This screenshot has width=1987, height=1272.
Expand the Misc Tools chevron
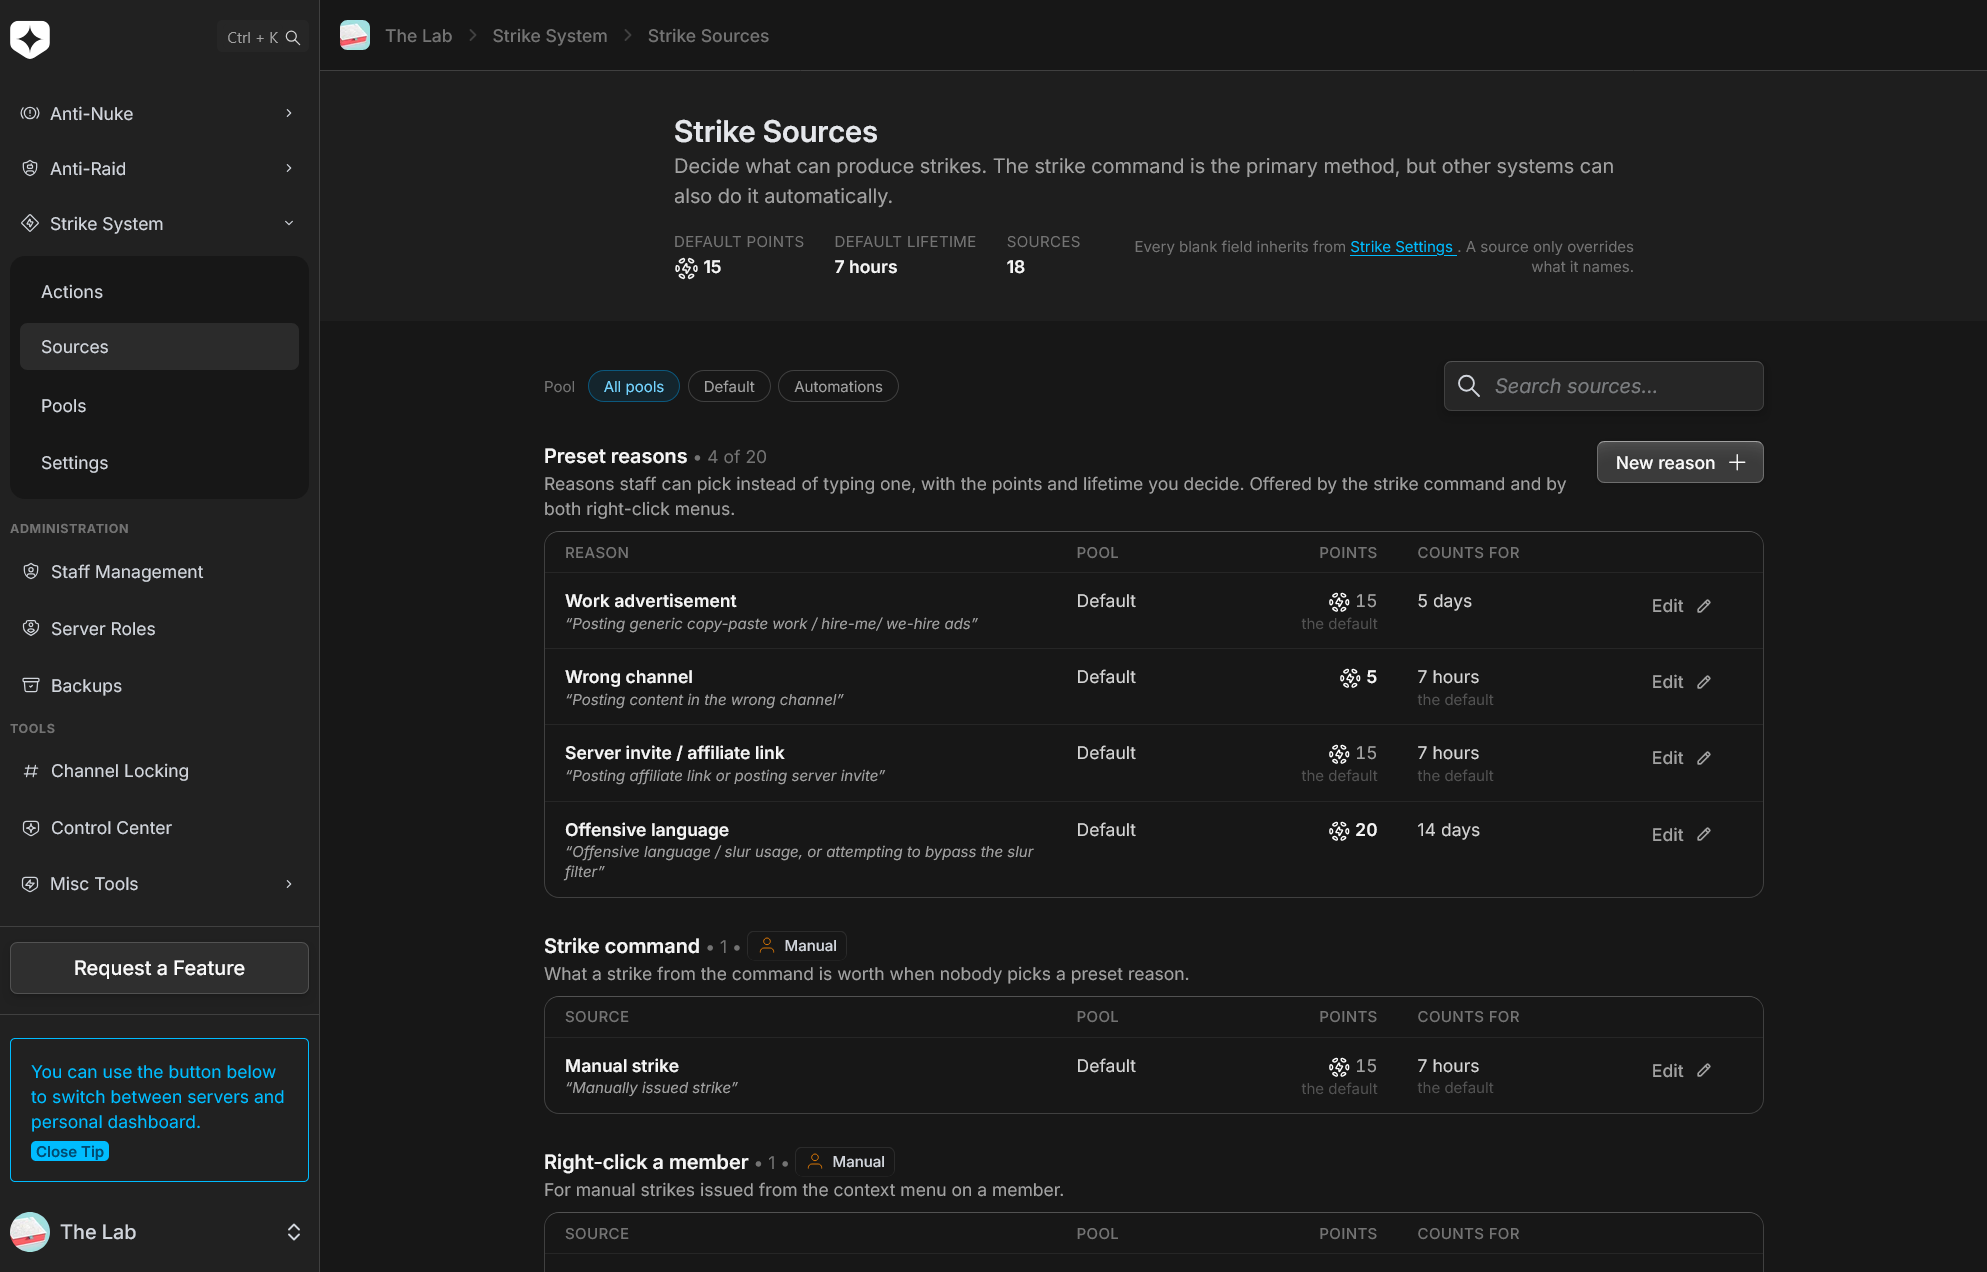pyautogui.click(x=289, y=883)
